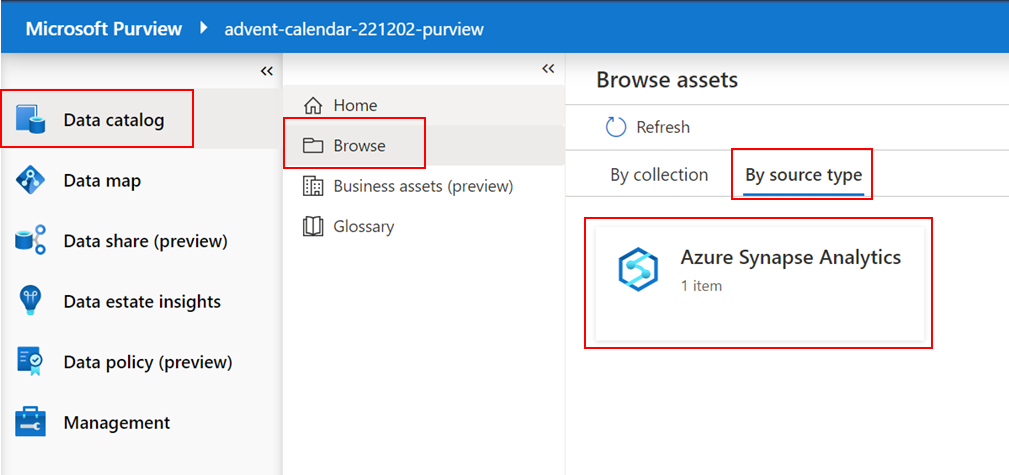
Task: Select the Browse menu item
Action: pyautogui.click(x=359, y=145)
